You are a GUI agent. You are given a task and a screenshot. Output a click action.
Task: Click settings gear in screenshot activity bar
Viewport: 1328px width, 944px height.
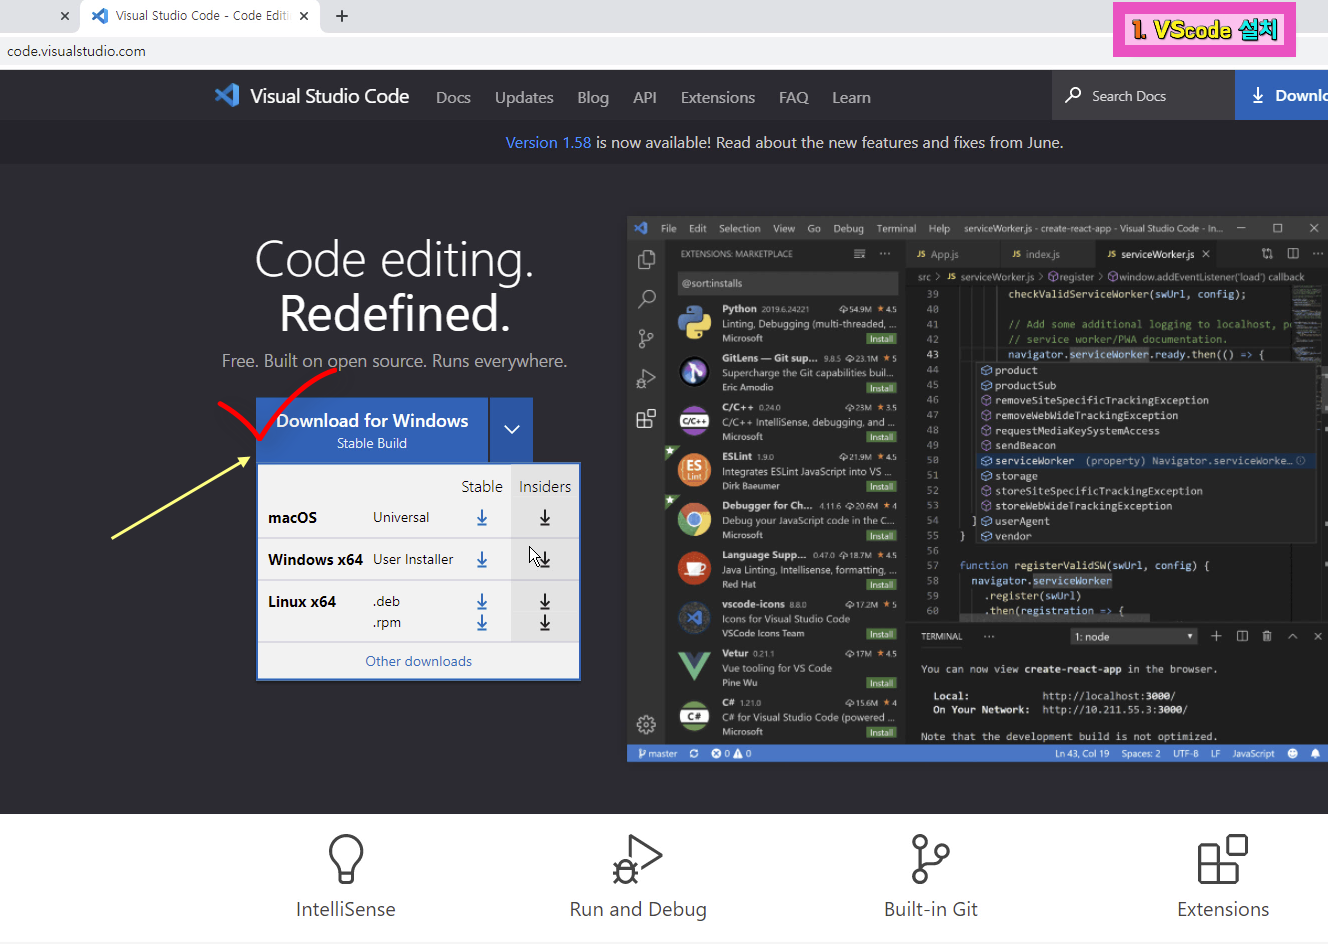pyautogui.click(x=647, y=724)
